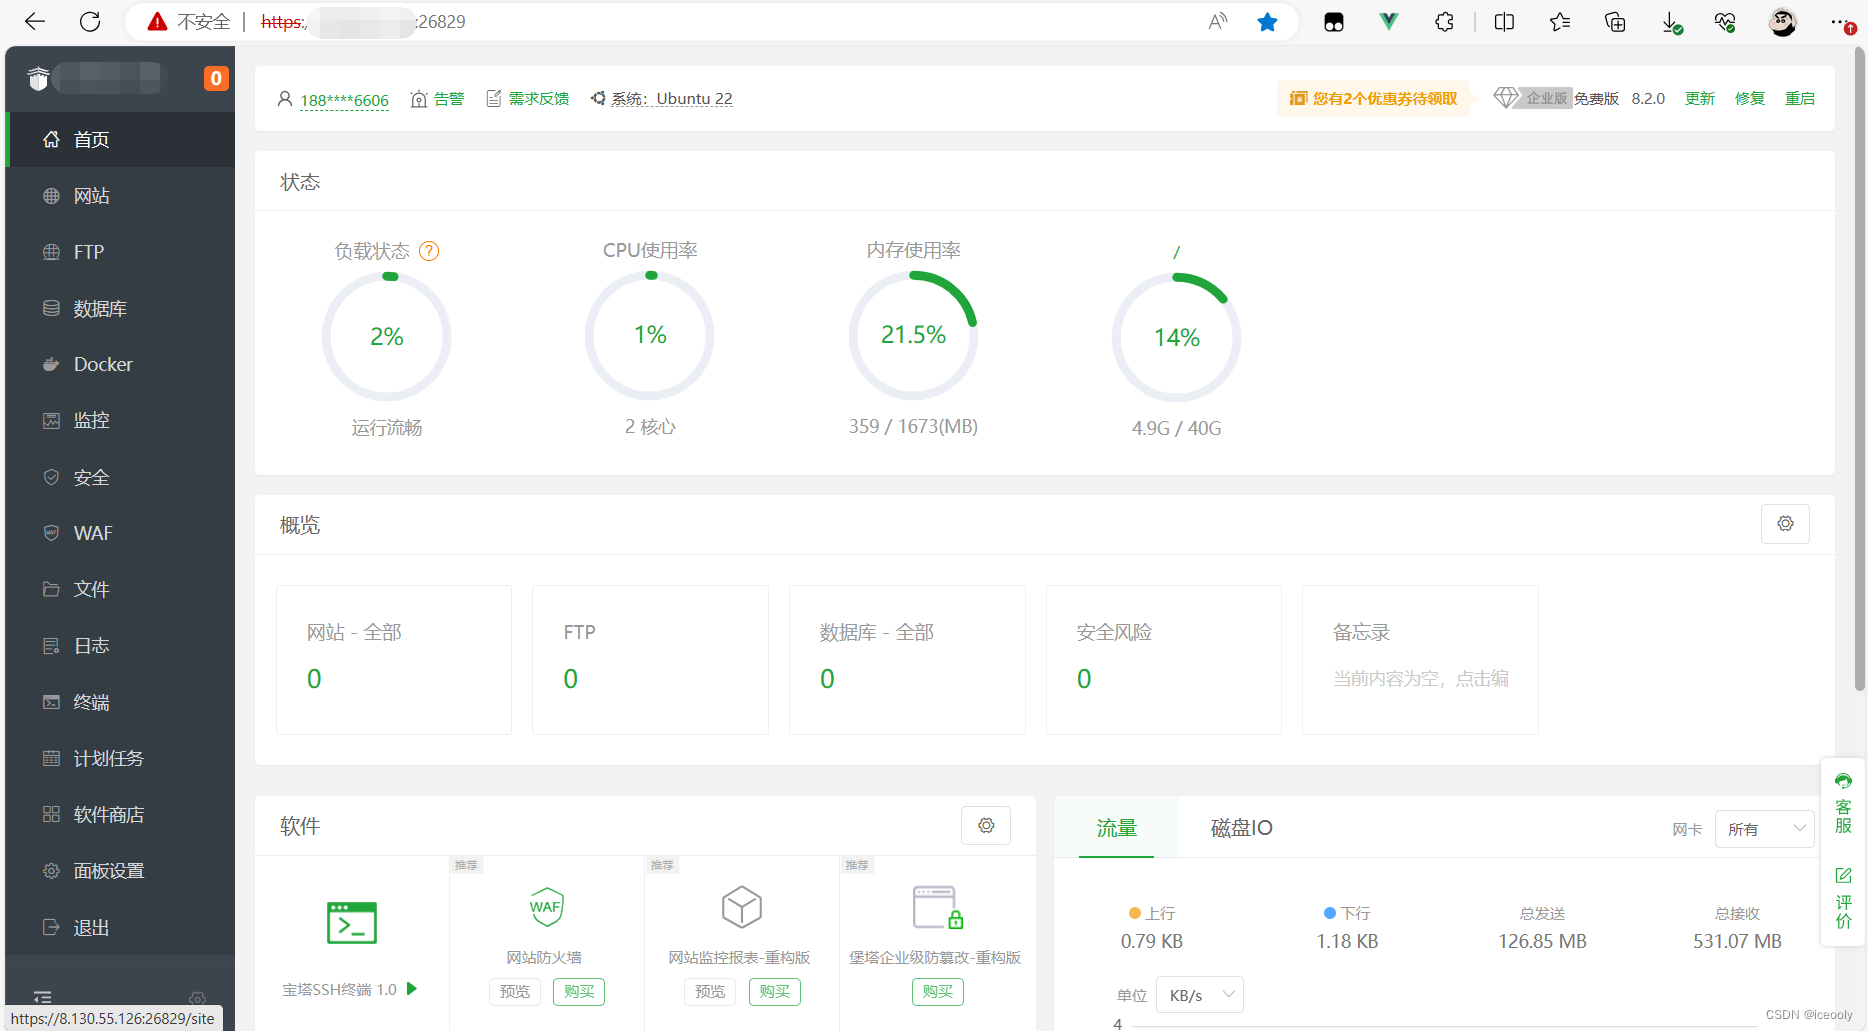Open 安全 in sidebar
This screenshot has width=1868, height=1031.
tap(120, 477)
